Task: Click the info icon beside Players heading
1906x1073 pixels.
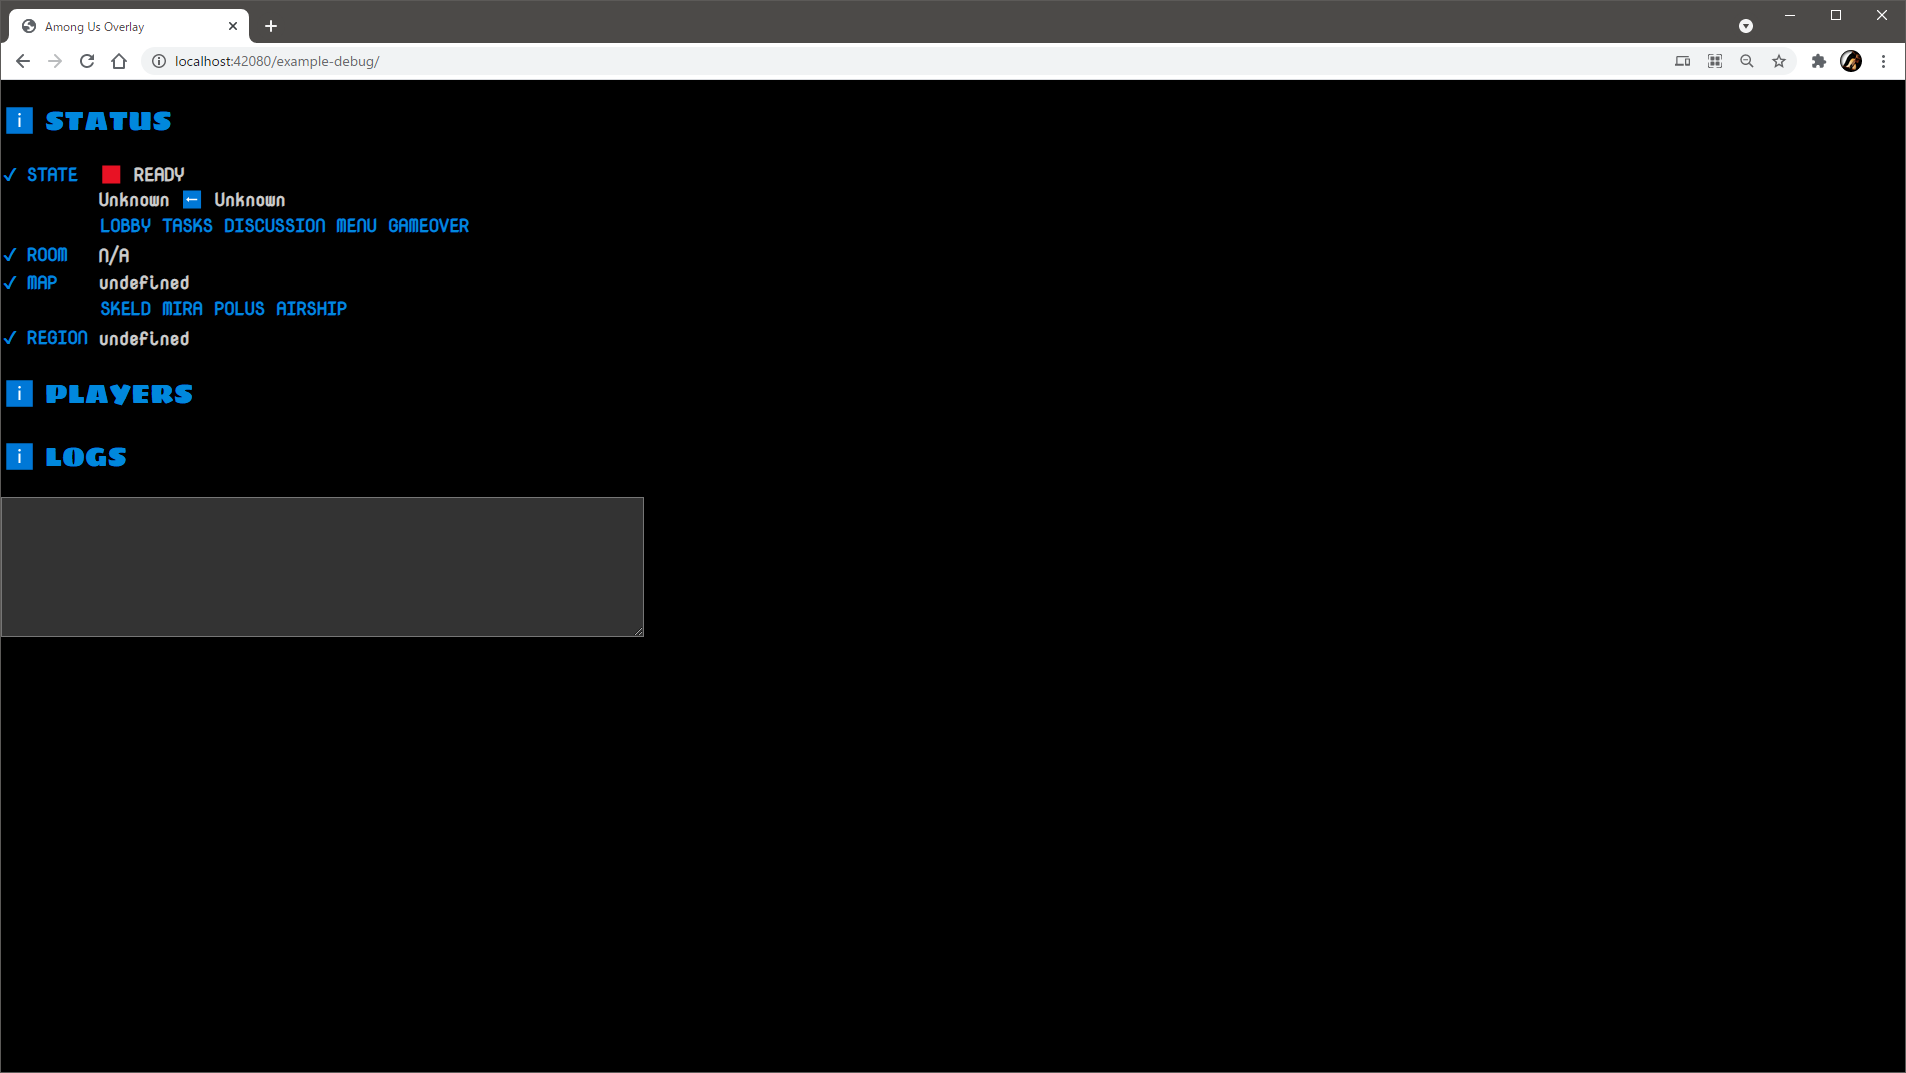Action: (x=19, y=394)
